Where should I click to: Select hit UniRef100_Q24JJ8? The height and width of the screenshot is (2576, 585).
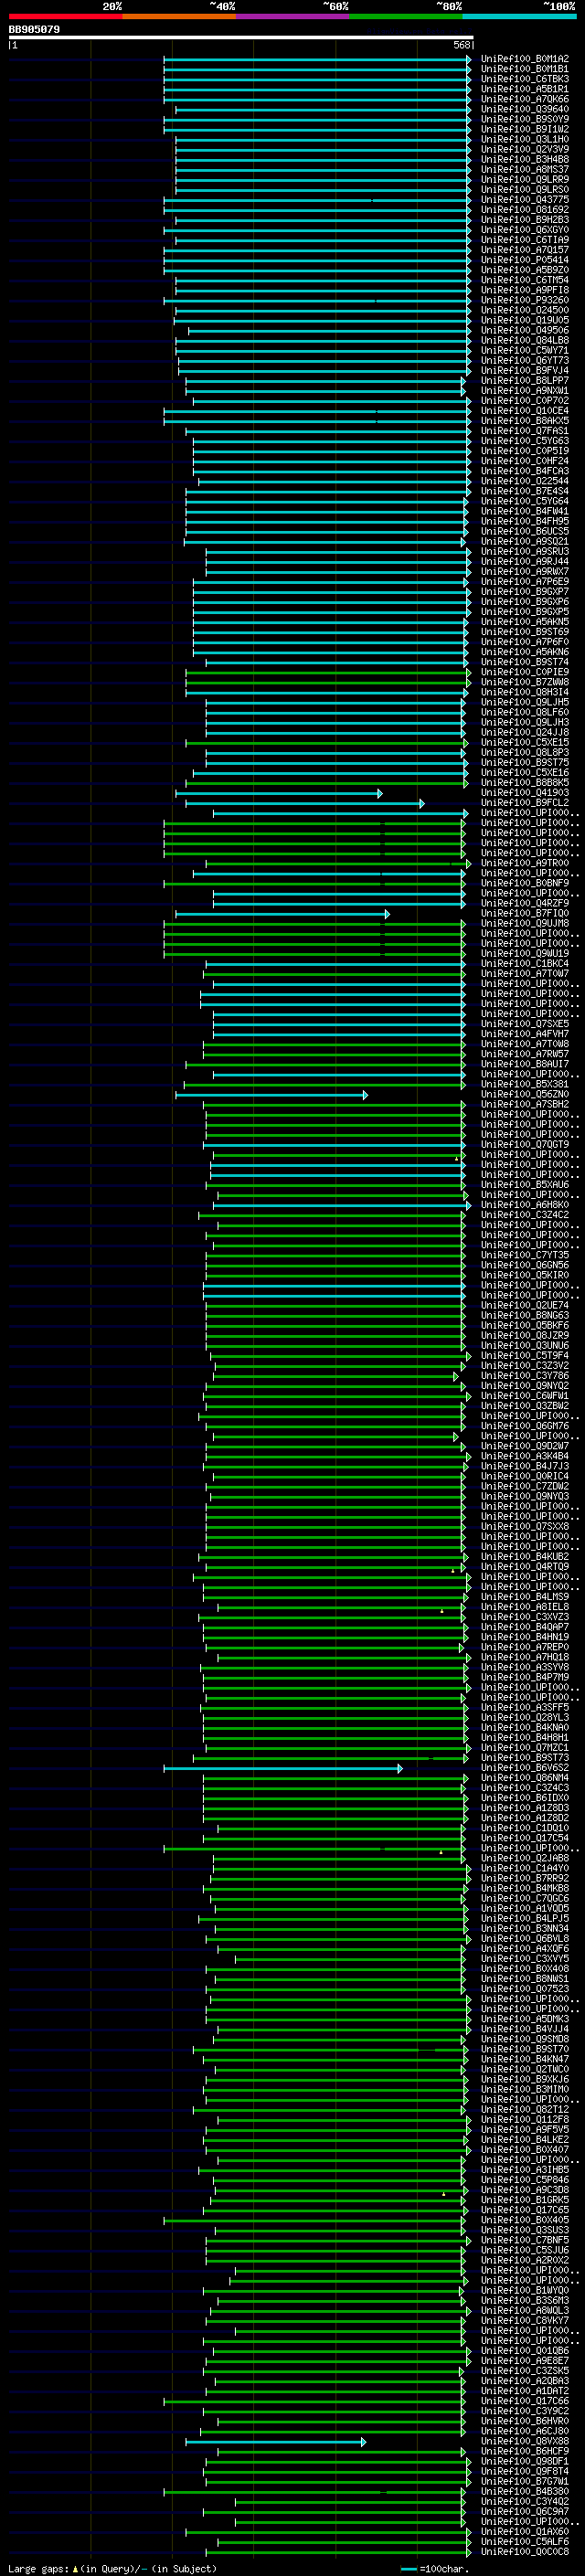(x=525, y=733)
